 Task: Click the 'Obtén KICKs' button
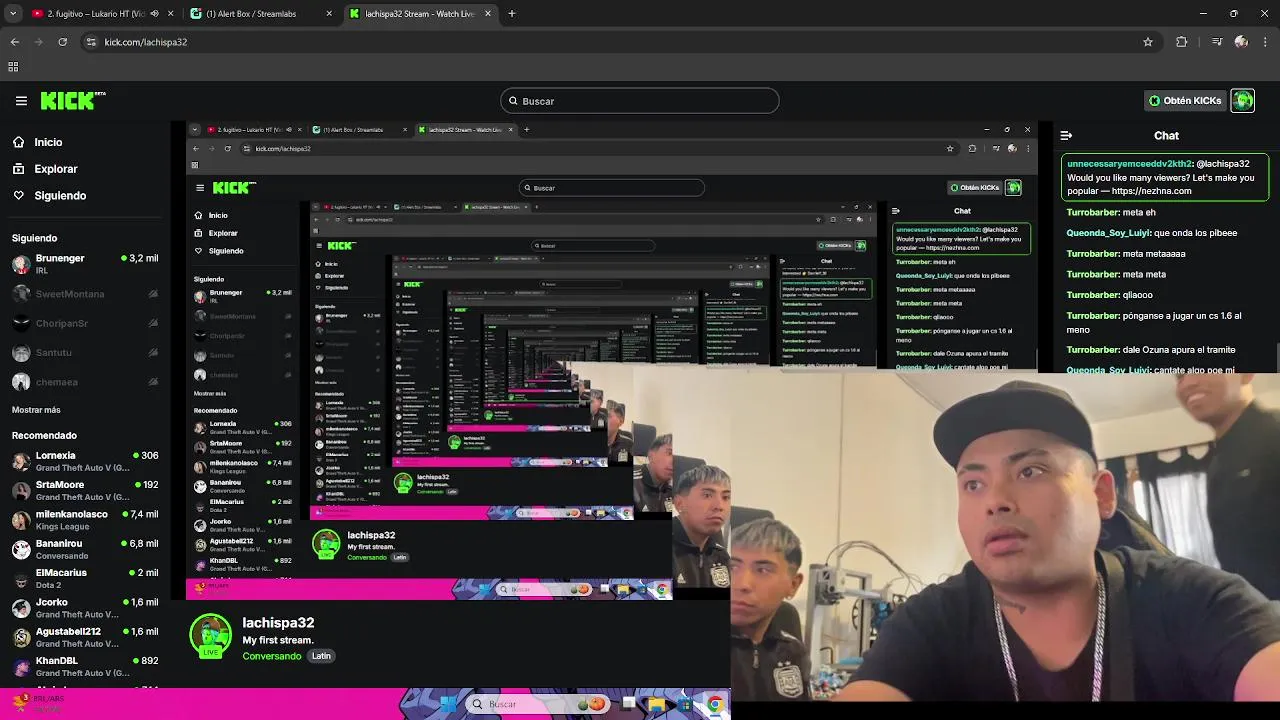pyautogui.click(x=1185, y=101)
